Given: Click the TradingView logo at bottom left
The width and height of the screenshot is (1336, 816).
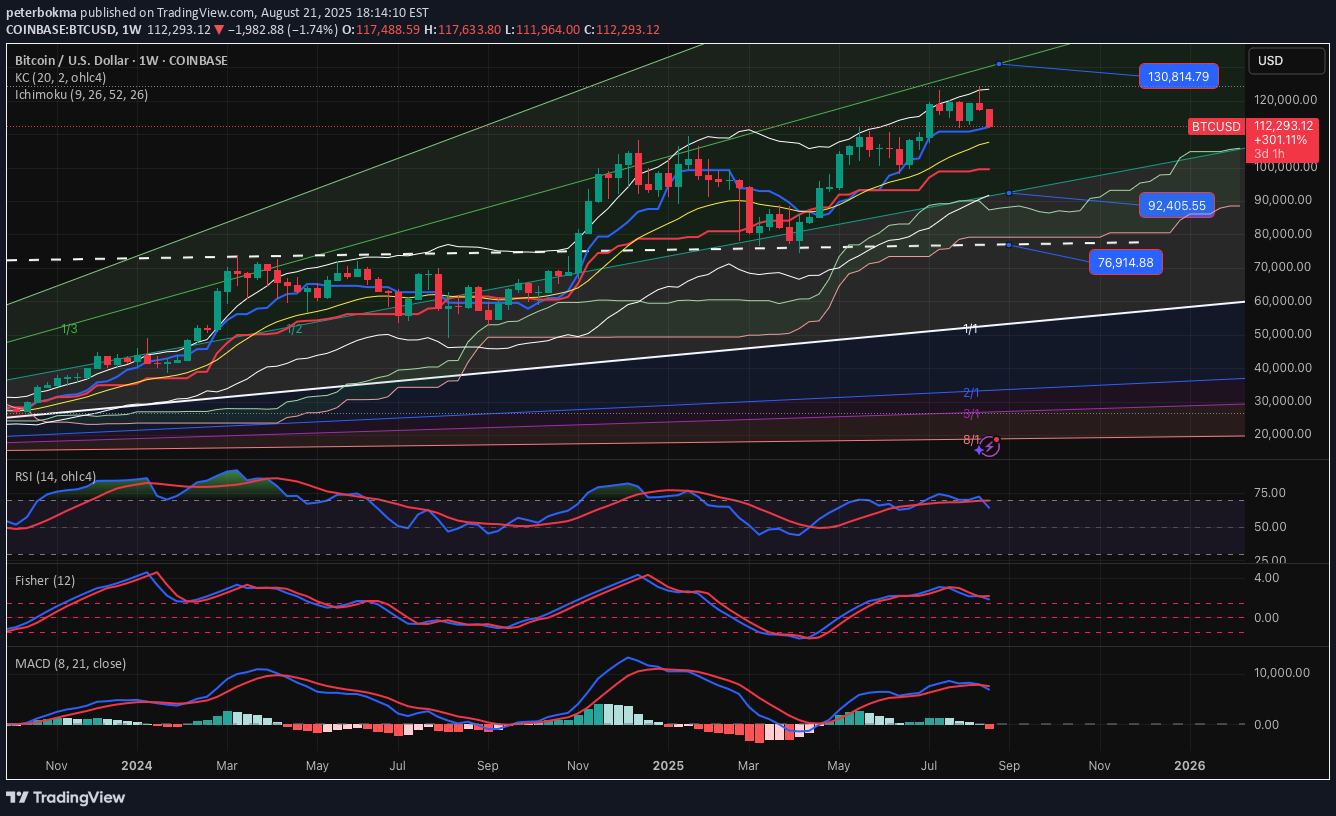Looking at the screenshot, I should point(66,797).
